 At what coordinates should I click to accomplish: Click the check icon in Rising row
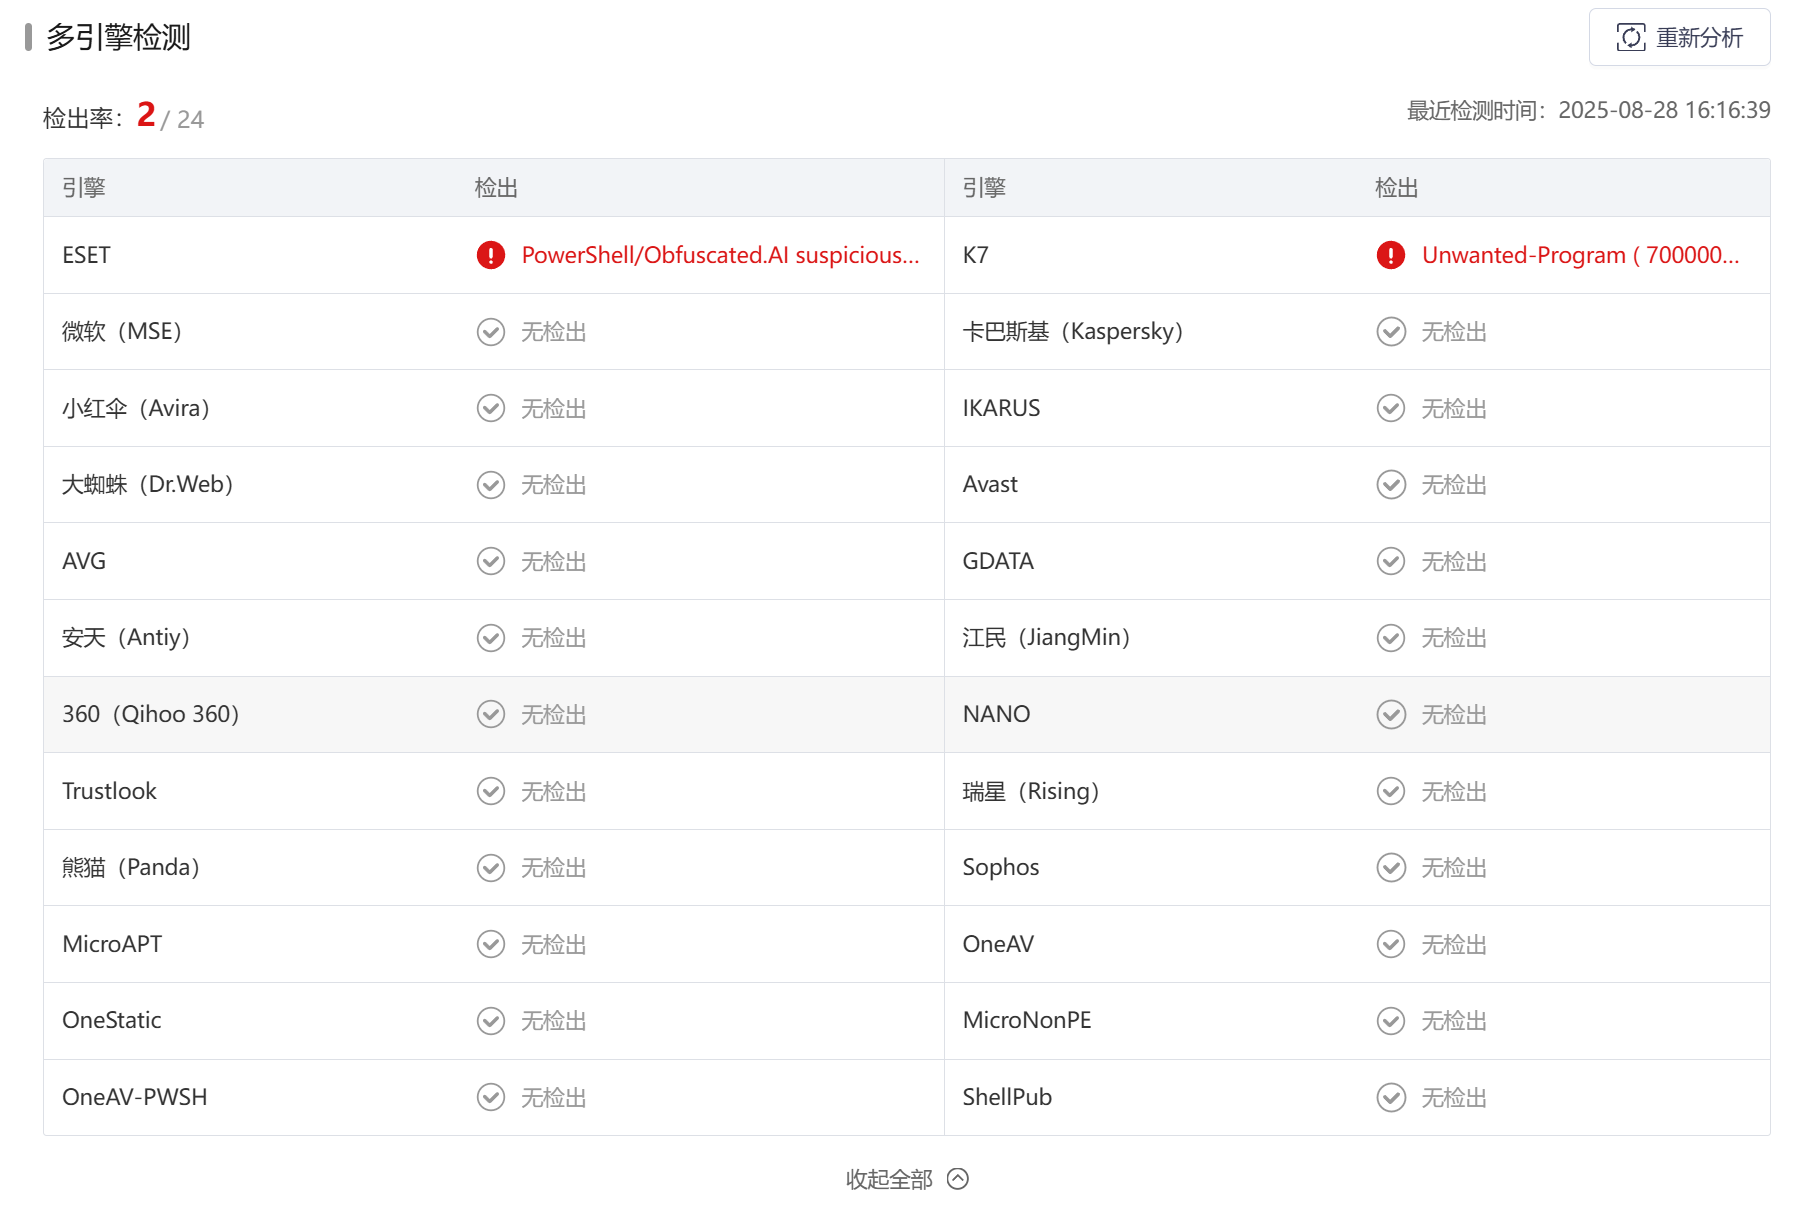point(1391,791)
